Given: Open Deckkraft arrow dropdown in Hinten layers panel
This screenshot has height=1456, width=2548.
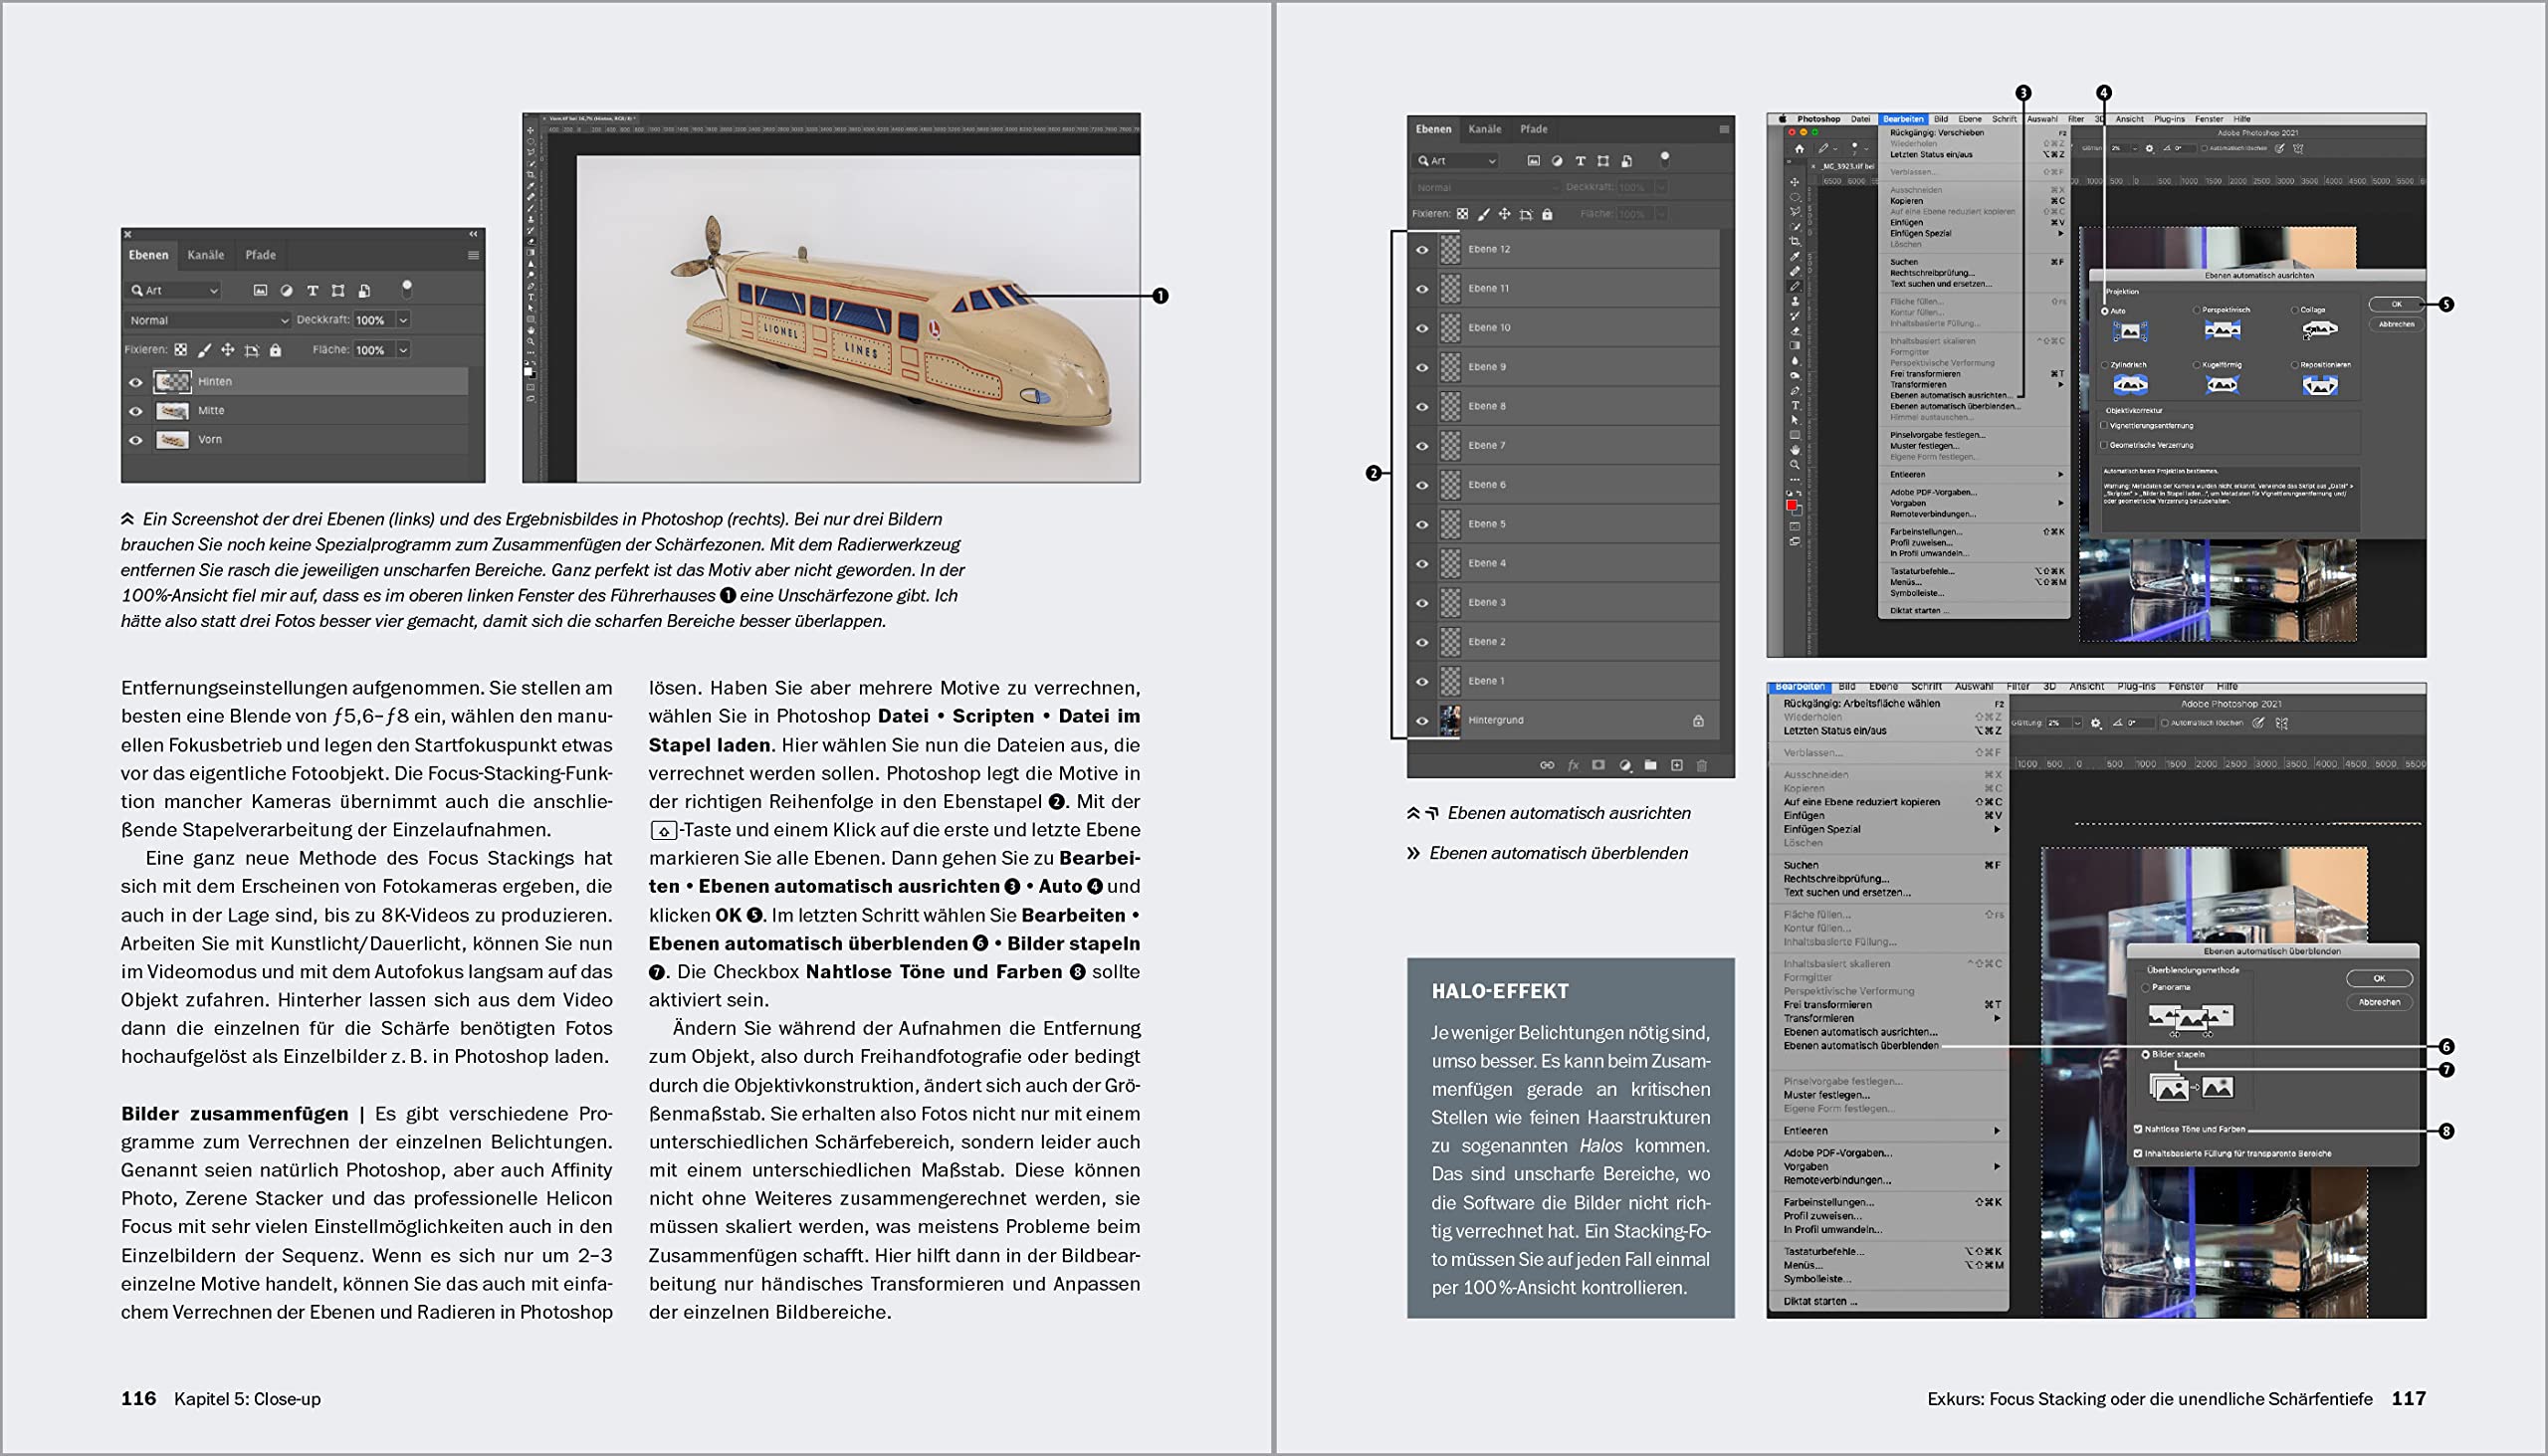Looking at the screenshot, I should [403, 320].
